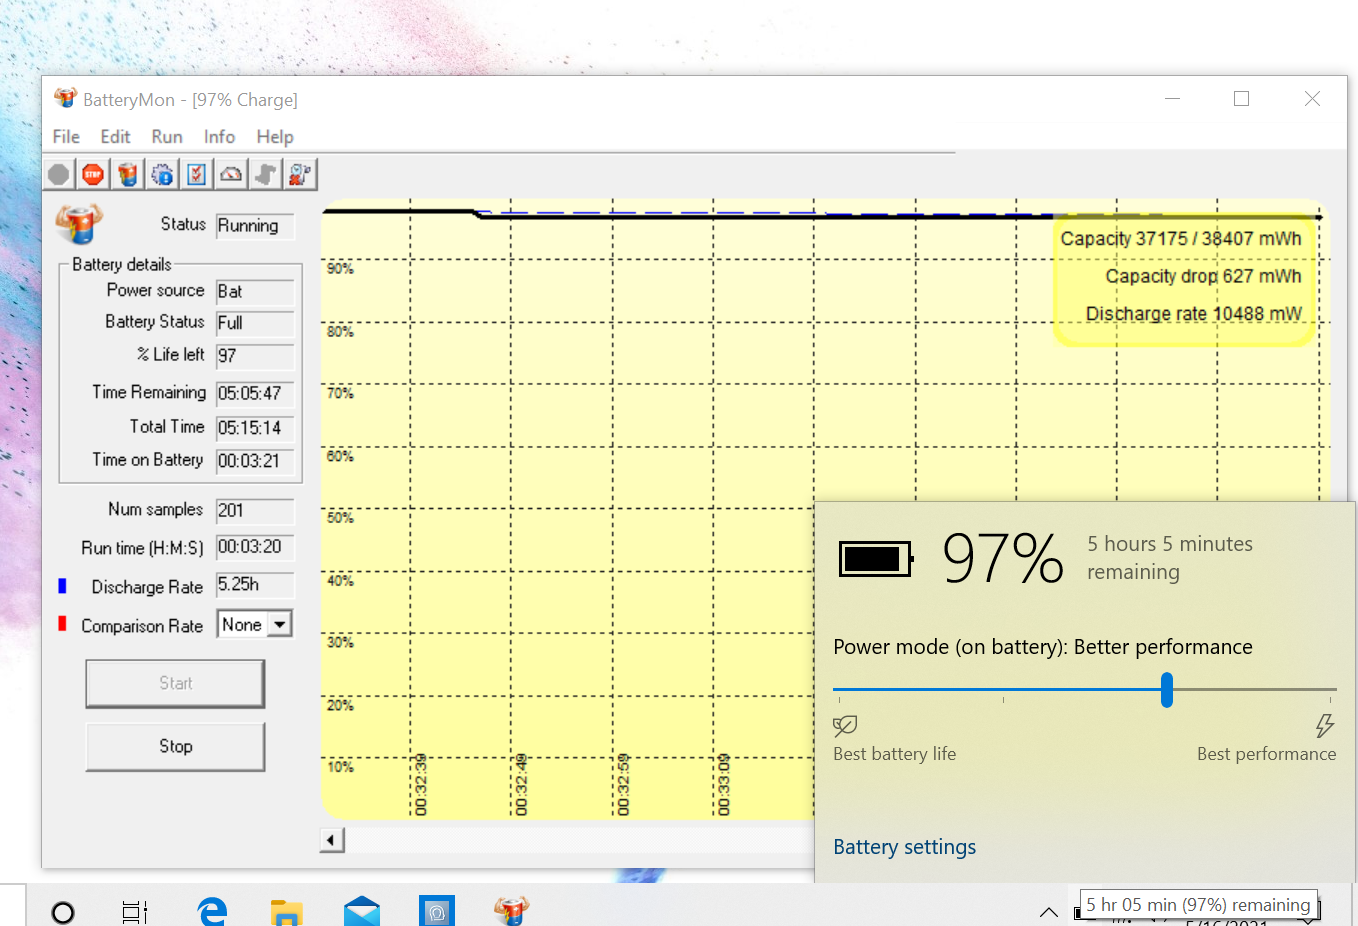This screenshot has width=1358, height=926.
Task: Click the red STOP sign toolbar icon
Action: pos(93,174)
